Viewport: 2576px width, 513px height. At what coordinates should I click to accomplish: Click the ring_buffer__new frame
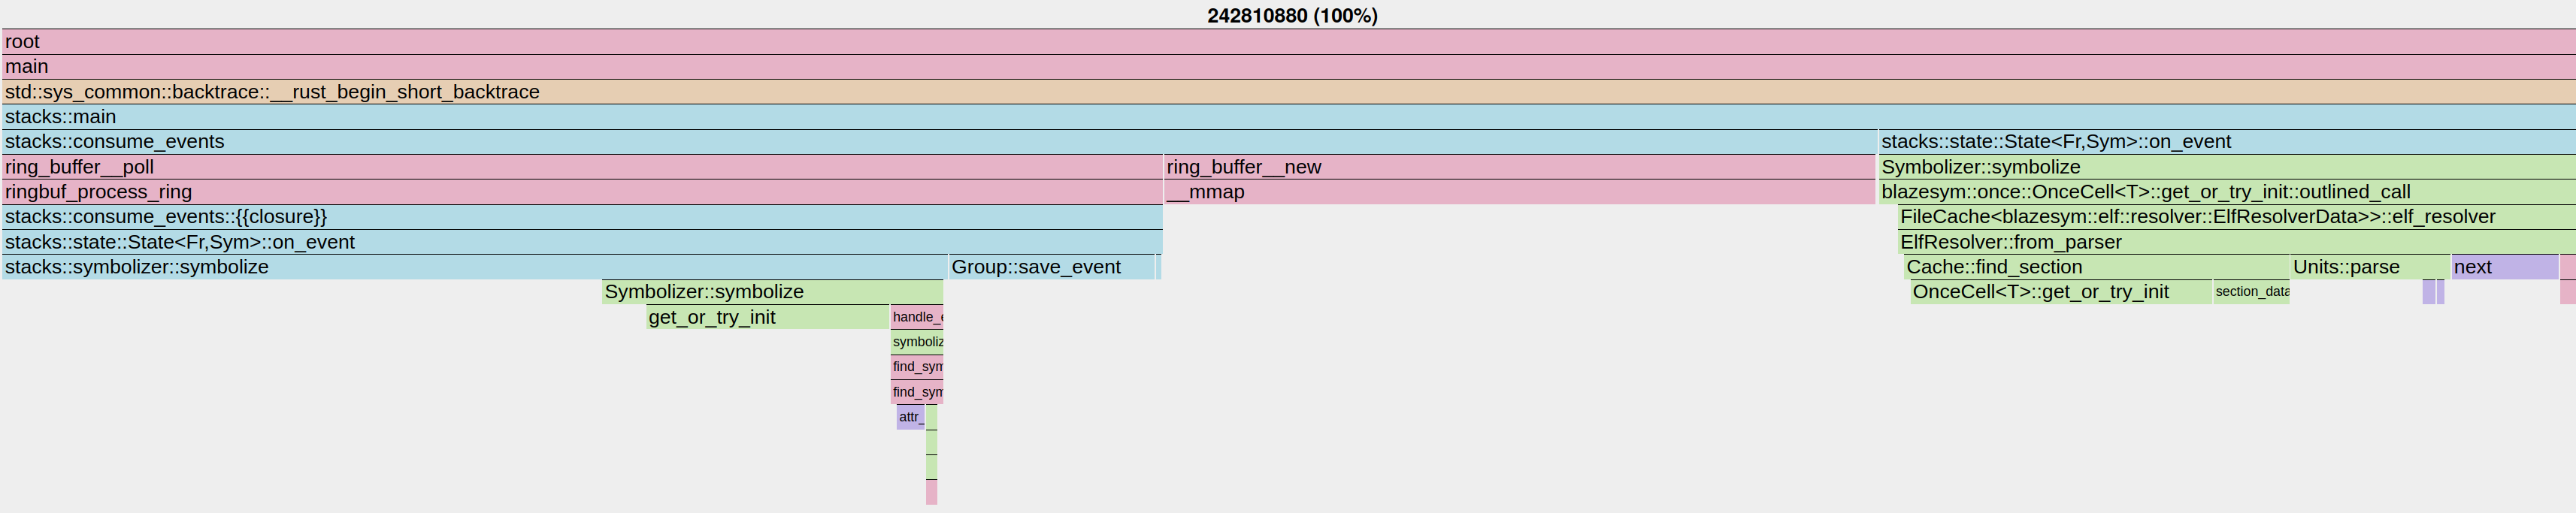[x=1519, y=167]
